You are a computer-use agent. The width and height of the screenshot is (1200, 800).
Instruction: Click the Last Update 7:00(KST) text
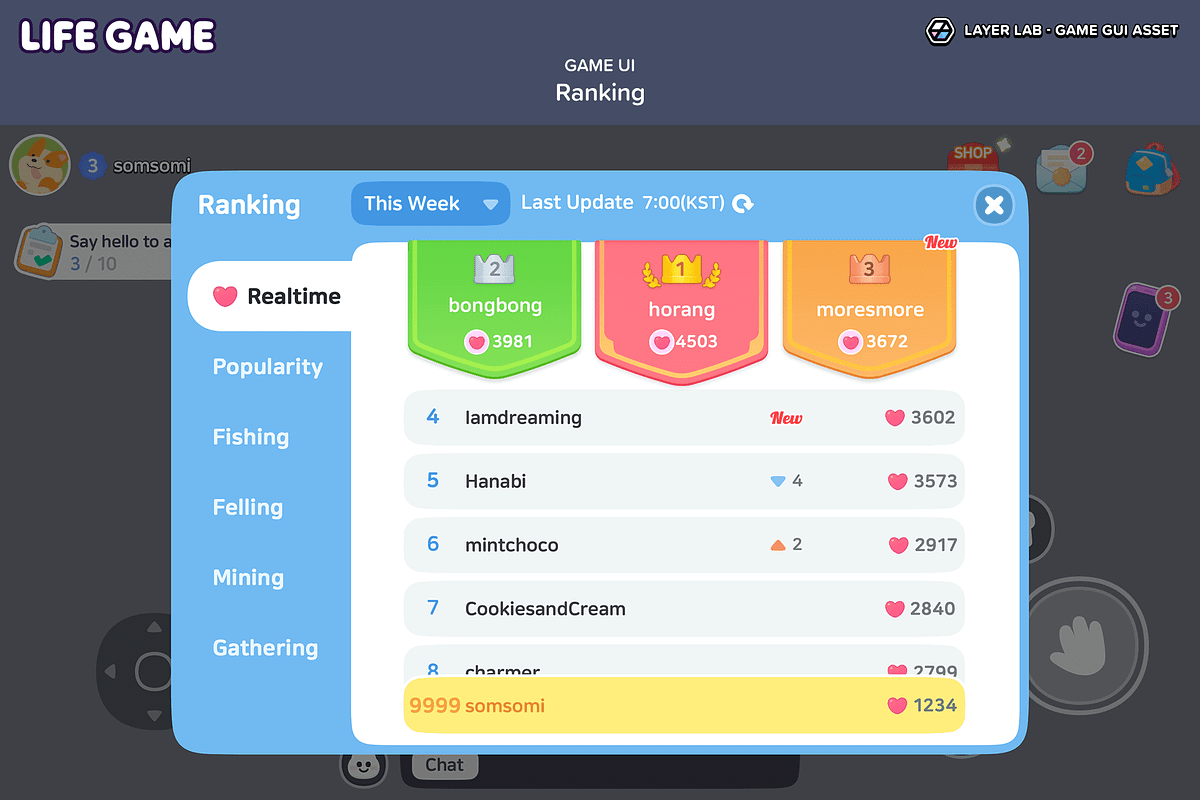pyautogui.click(x=622, y=203)
